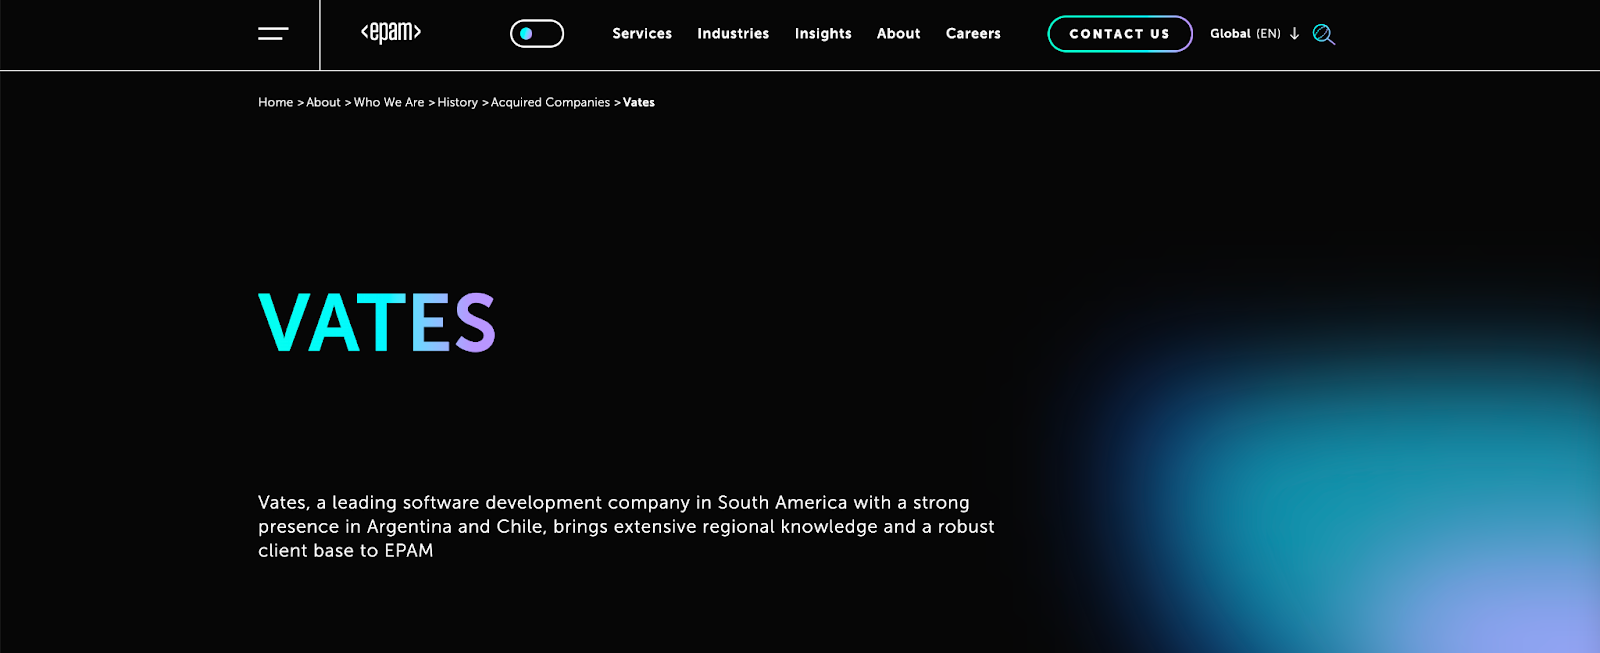This screenshot has height=653, width=1600.
Task: Click the Vates description paragraph
Action: (626, 526)
